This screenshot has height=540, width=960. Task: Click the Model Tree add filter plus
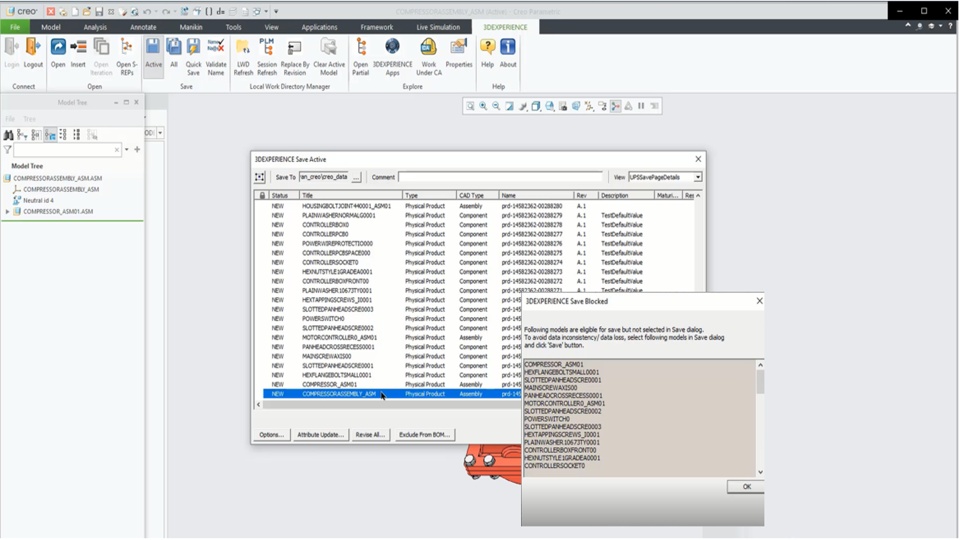point(137,149)
